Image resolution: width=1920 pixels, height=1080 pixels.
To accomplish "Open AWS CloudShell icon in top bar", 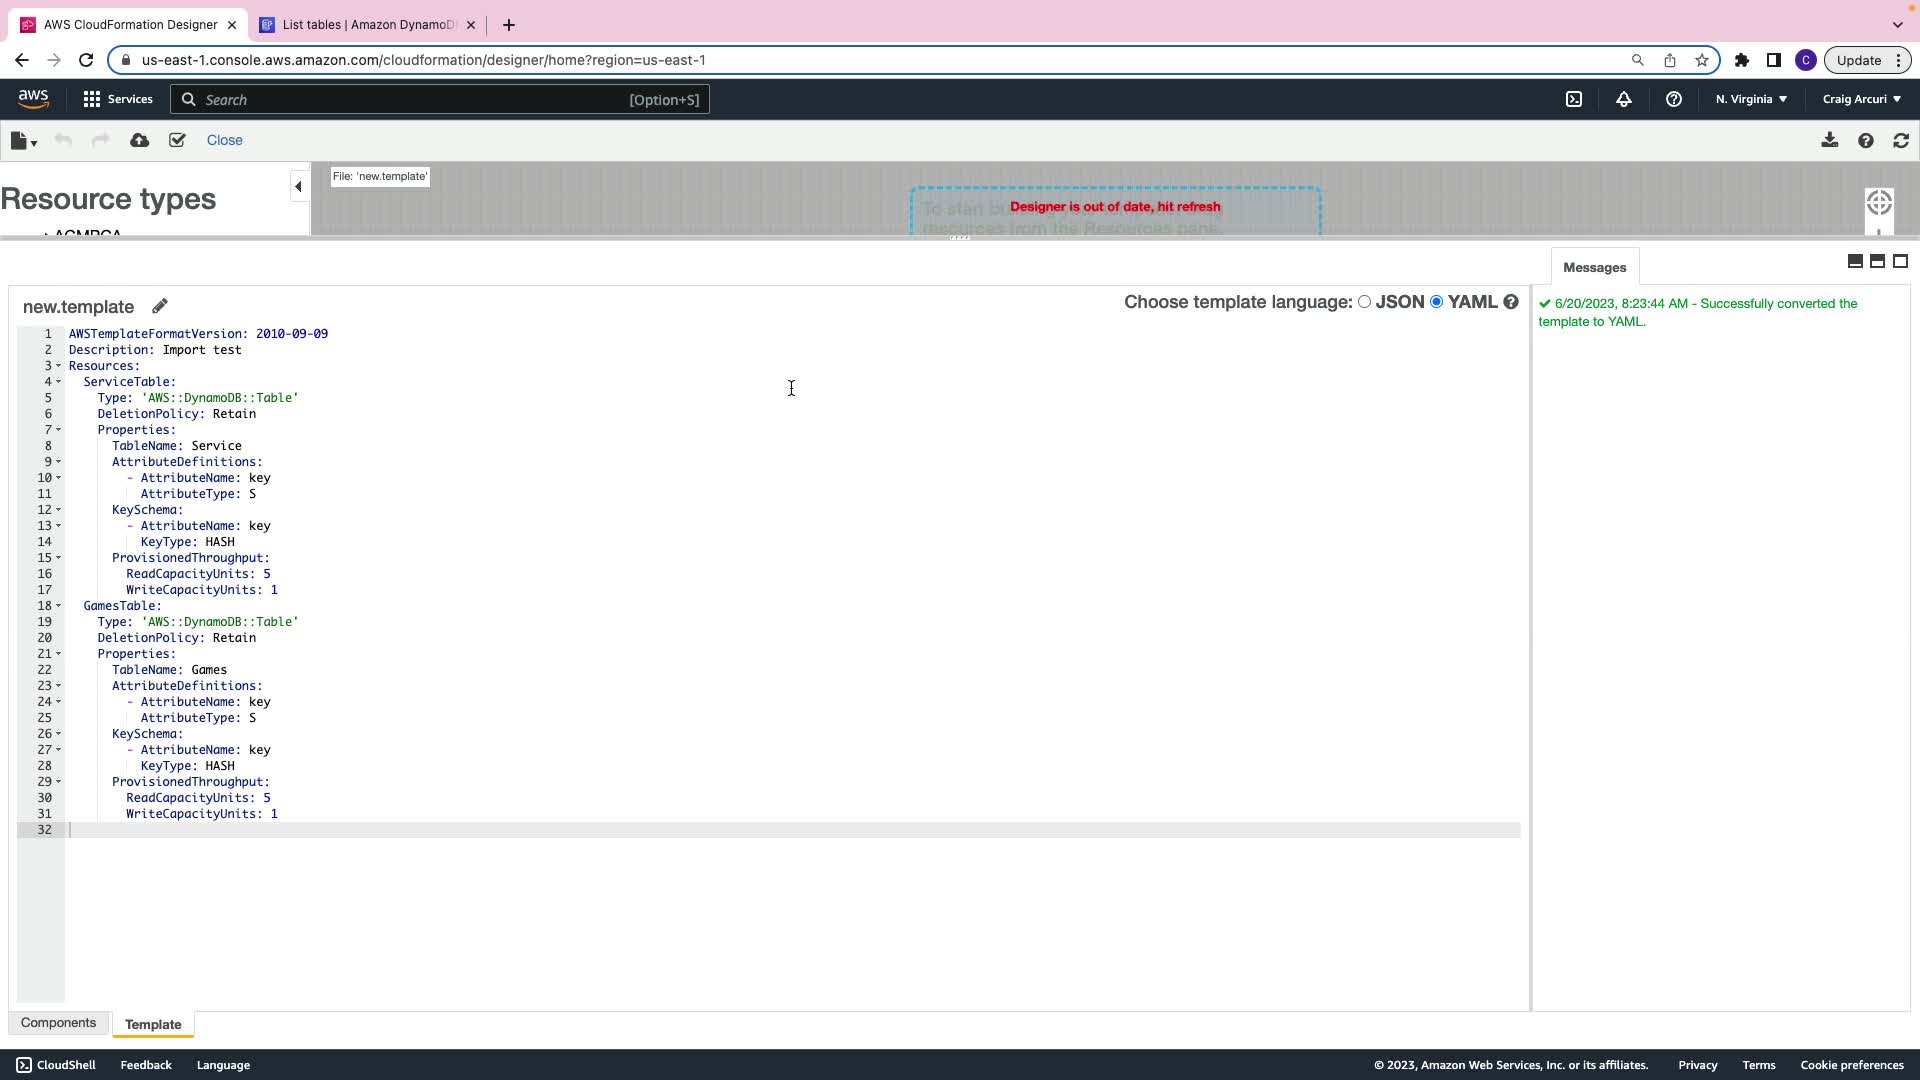I will point(1574,99).
